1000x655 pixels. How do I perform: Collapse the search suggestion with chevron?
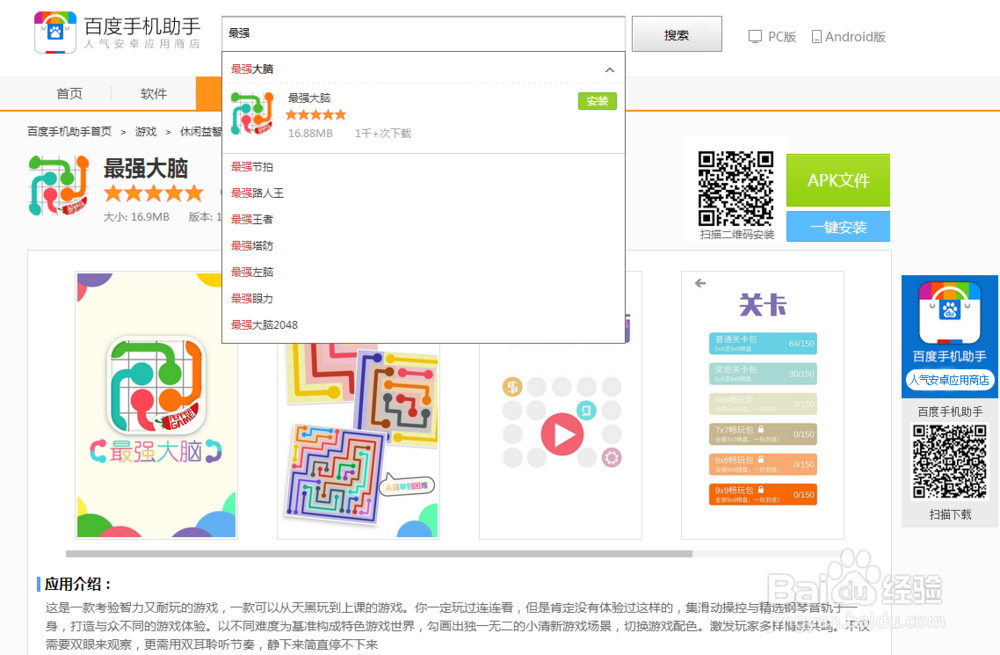tap(610, 70)
